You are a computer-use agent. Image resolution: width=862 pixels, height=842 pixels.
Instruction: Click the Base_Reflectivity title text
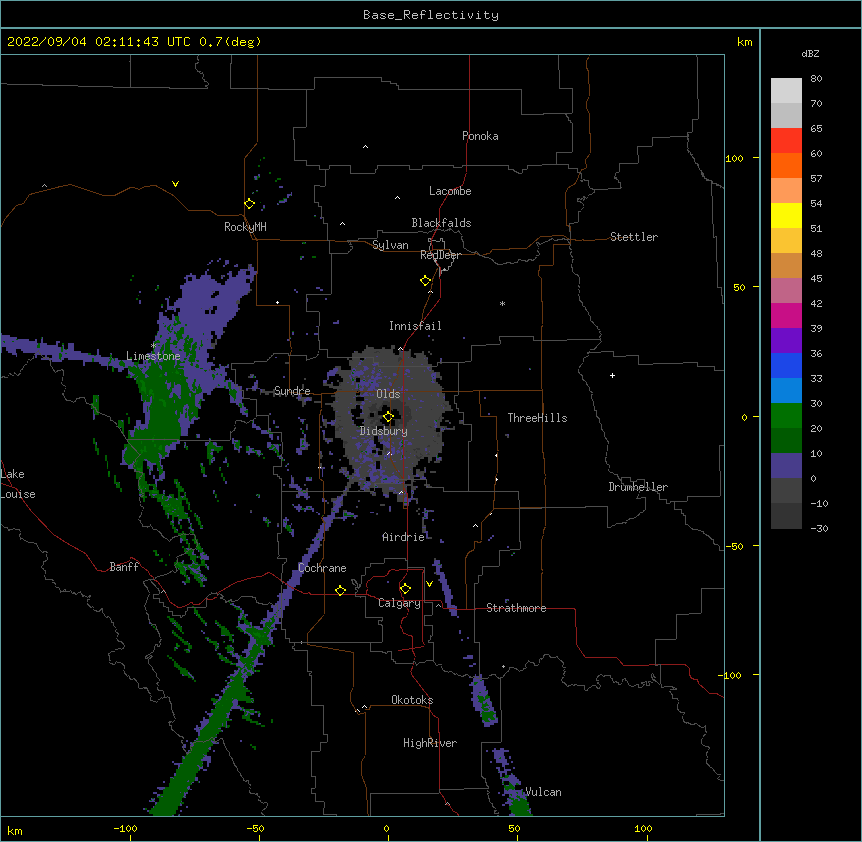[x=431, y=15]
